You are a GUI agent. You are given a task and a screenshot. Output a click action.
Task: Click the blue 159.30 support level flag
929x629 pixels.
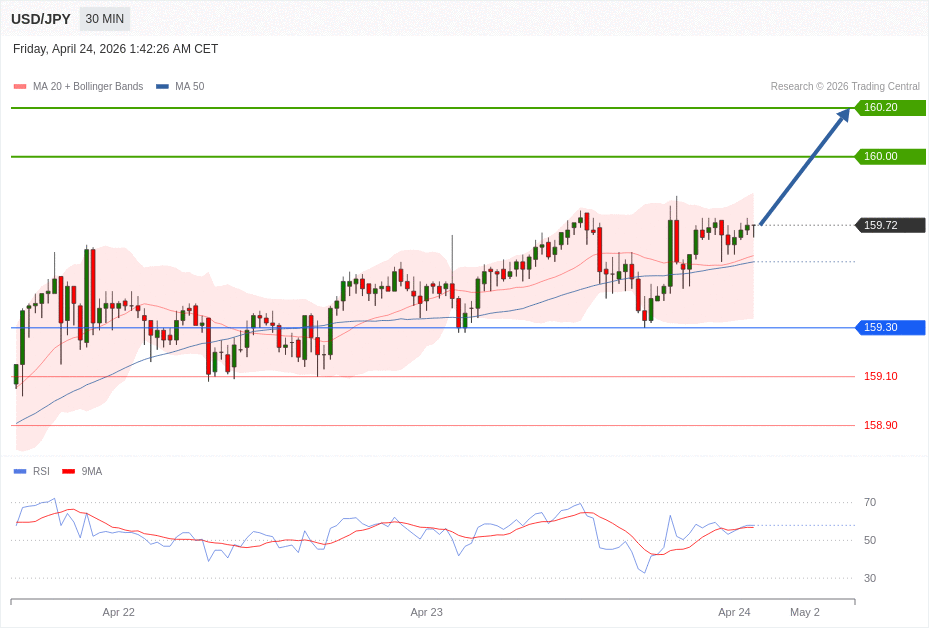click(889, 327)
